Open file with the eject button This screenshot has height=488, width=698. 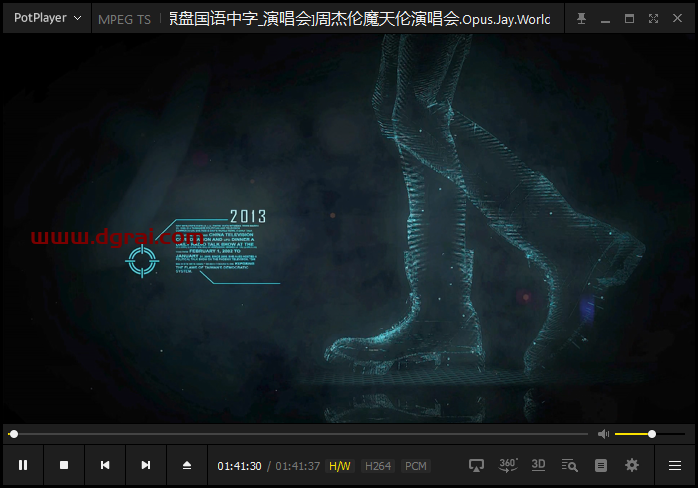coord(187,465)
